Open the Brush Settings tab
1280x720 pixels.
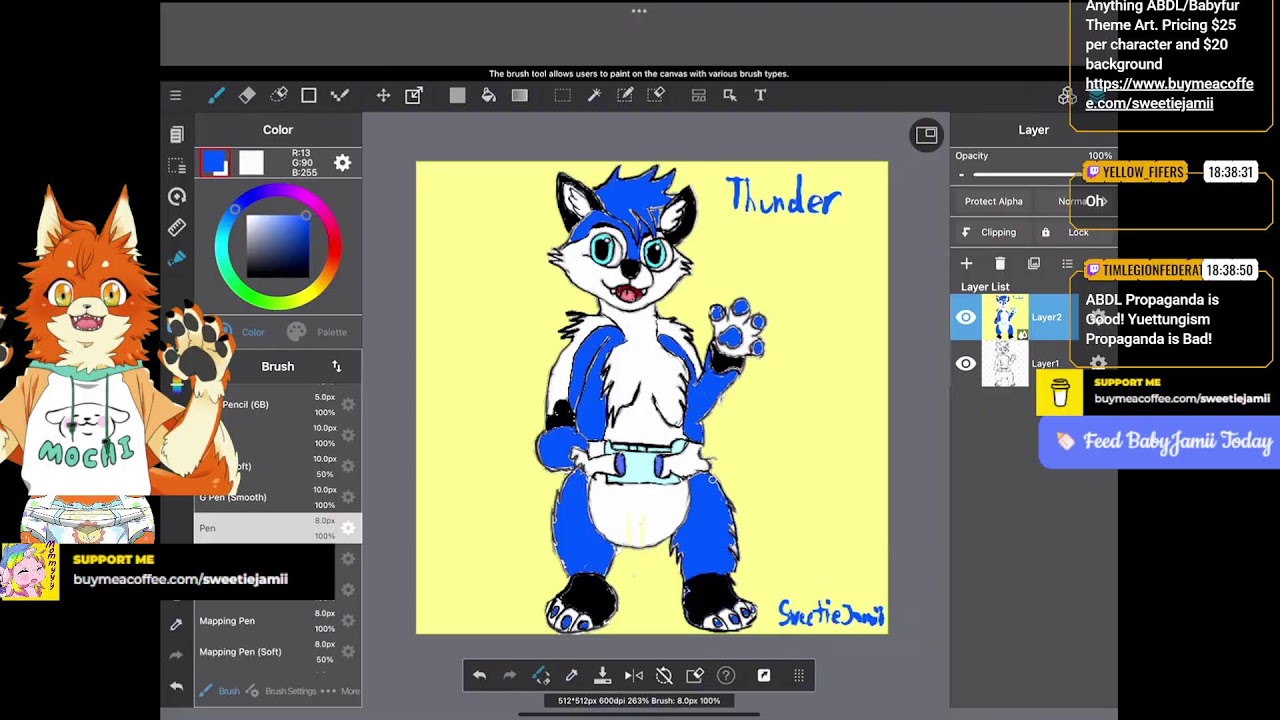pyautogui.click(x=281, y=691)
